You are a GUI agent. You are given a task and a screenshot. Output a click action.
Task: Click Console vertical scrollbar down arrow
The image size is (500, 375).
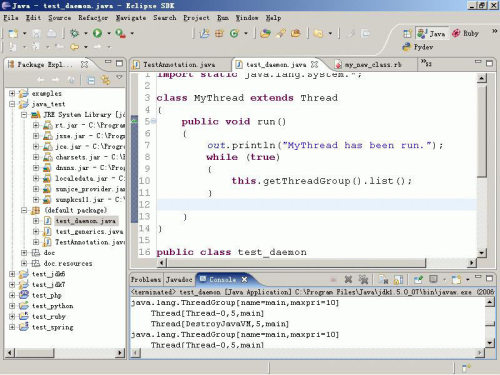coord(490,342)
